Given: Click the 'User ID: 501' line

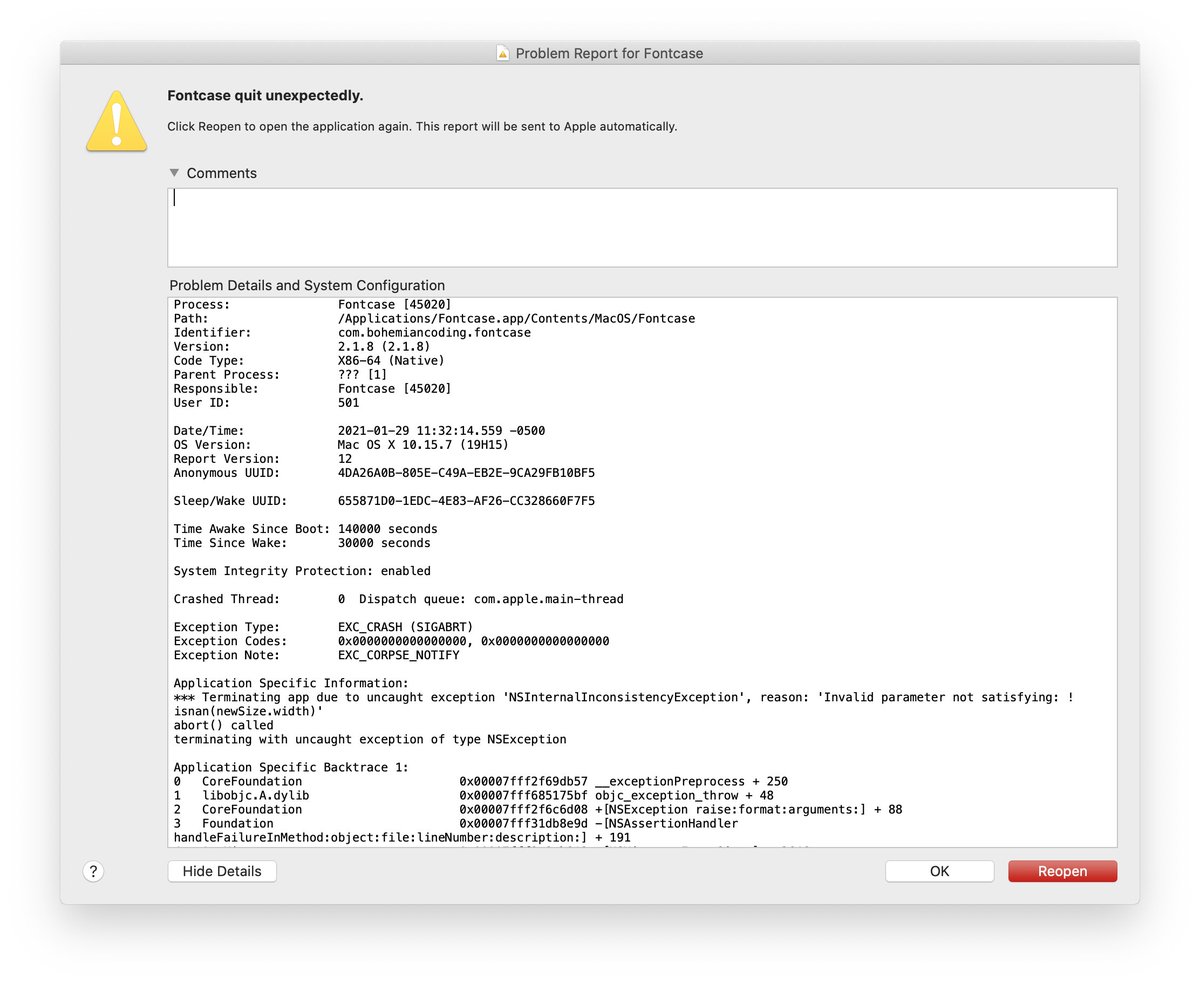Looking at the screenshot, I should coord(266,402).
